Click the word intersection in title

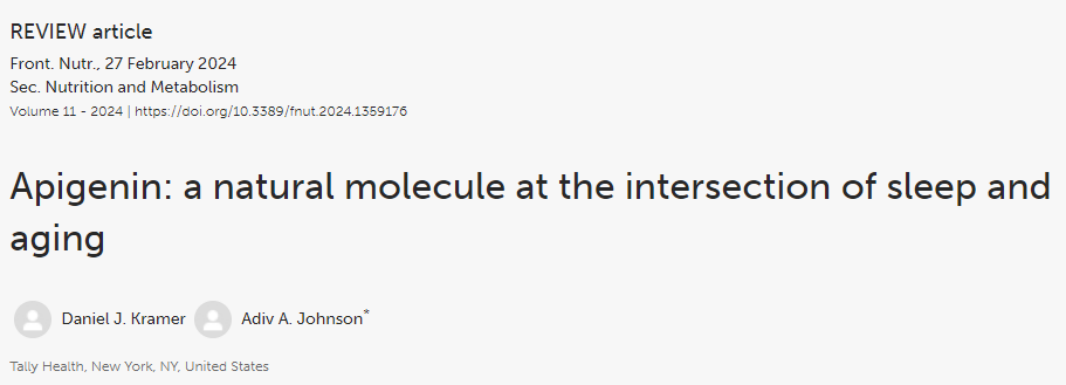(x=727, y=187)
